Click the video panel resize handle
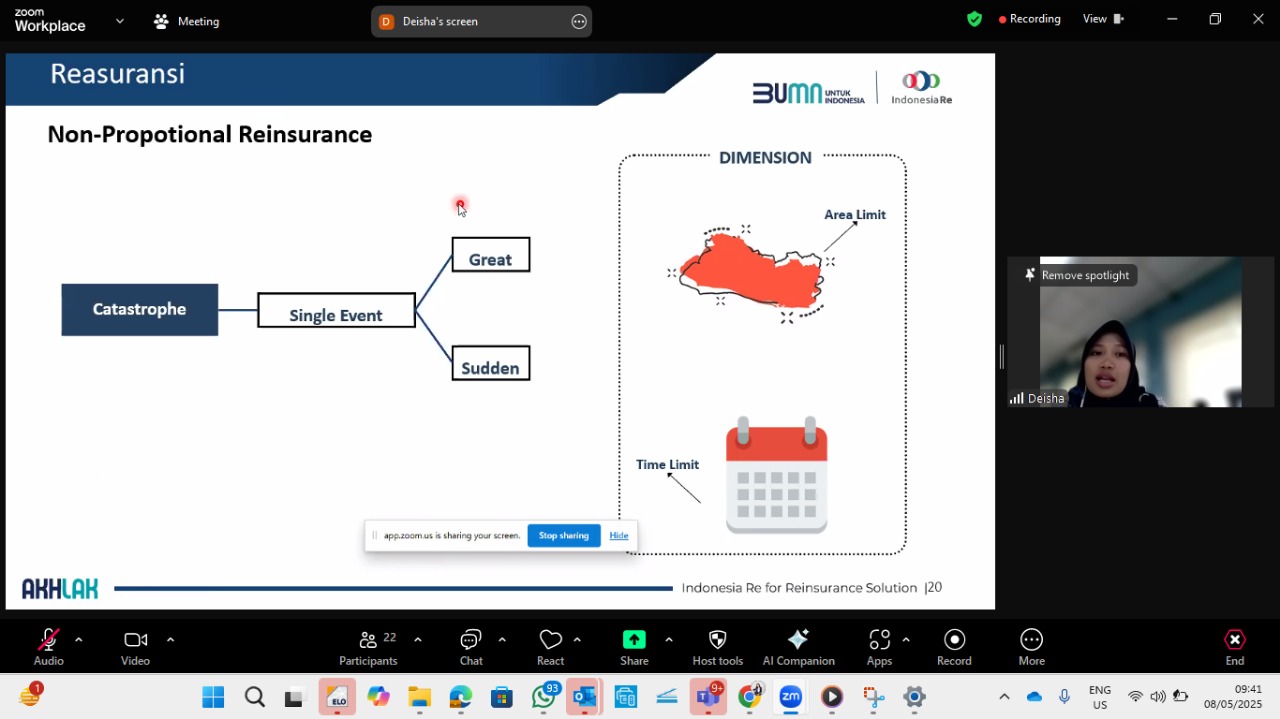 [1001, 357]
